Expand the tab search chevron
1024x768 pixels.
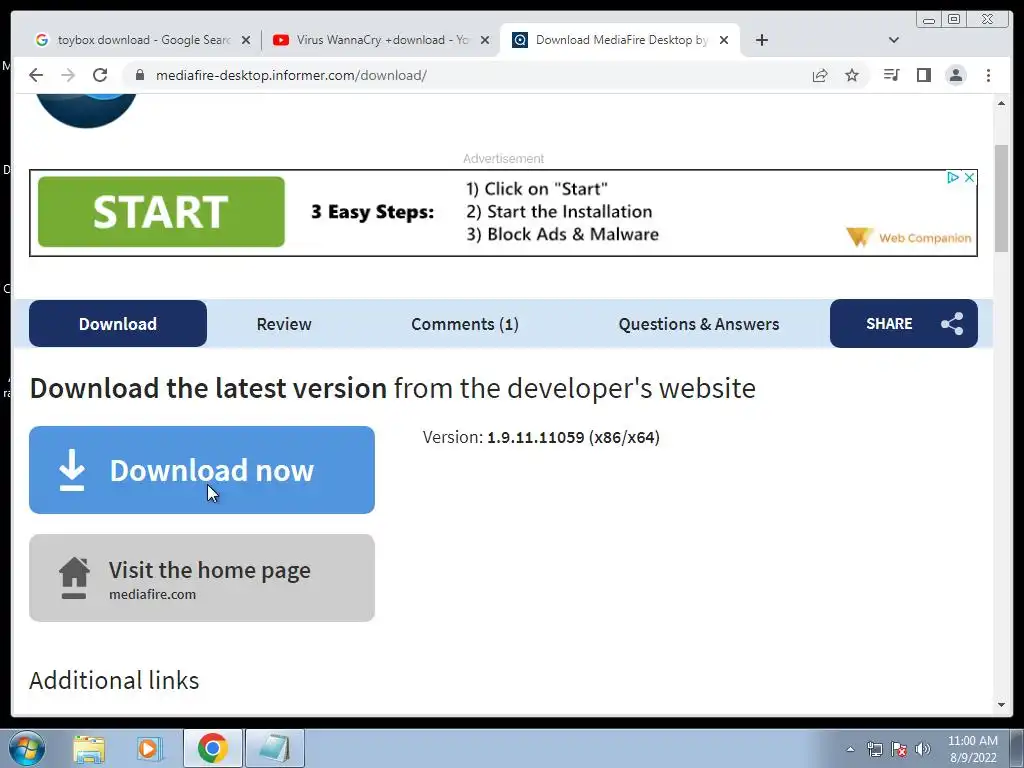click(894, 40)
